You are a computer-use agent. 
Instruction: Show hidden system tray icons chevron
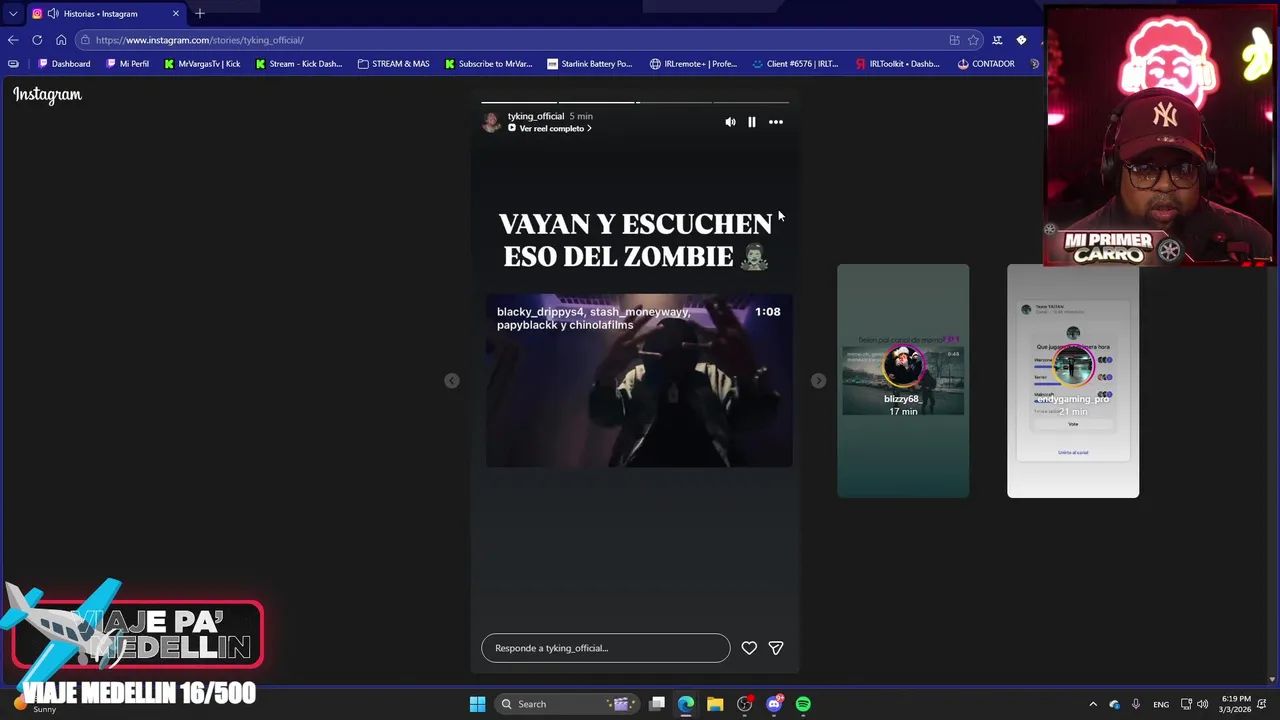[x=1093, y=704]
